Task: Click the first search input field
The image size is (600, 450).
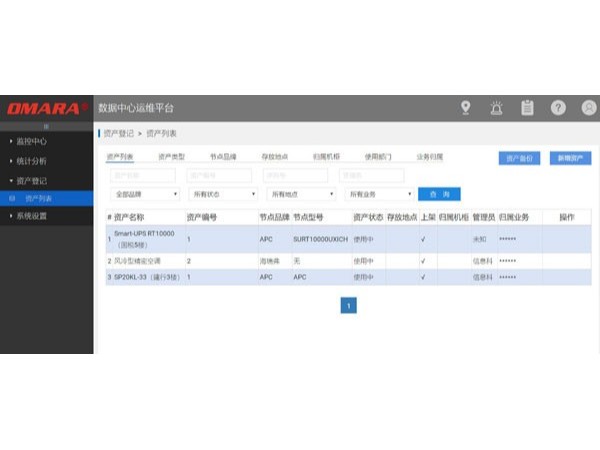Action: pyautogui.click(x=144, y=175)
